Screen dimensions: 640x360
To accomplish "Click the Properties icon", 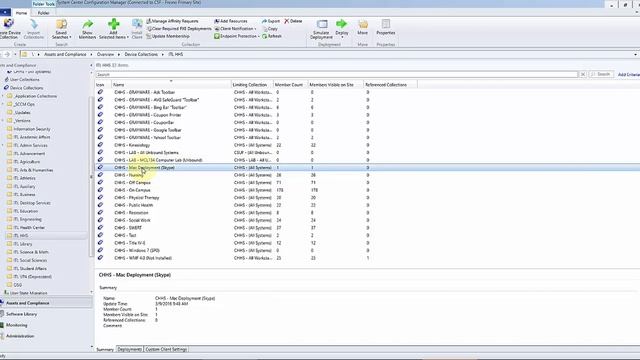I will 386,24.
